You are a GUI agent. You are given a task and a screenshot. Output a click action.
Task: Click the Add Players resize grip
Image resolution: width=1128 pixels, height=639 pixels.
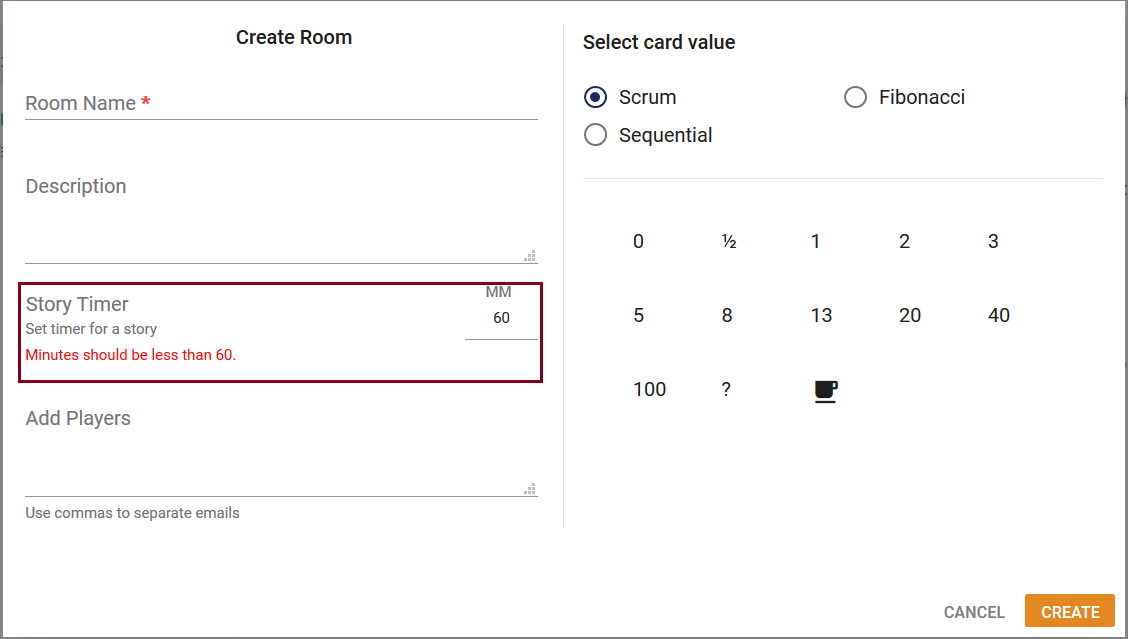pos(530,488)
